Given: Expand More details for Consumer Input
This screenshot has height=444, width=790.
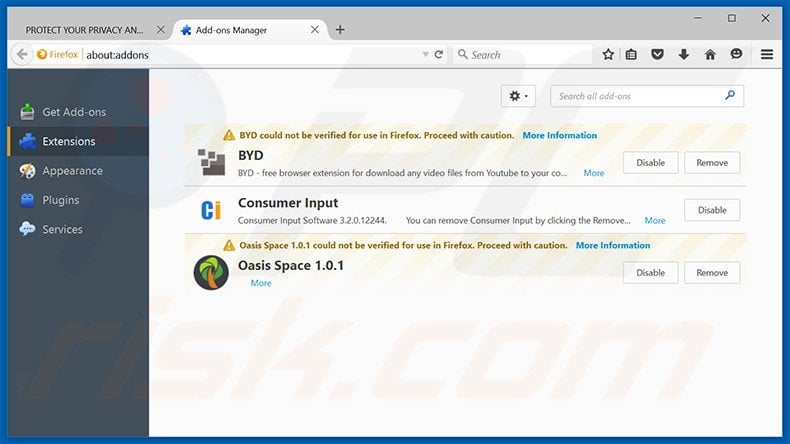Looking at the screenshot, I should coord(654,220).
